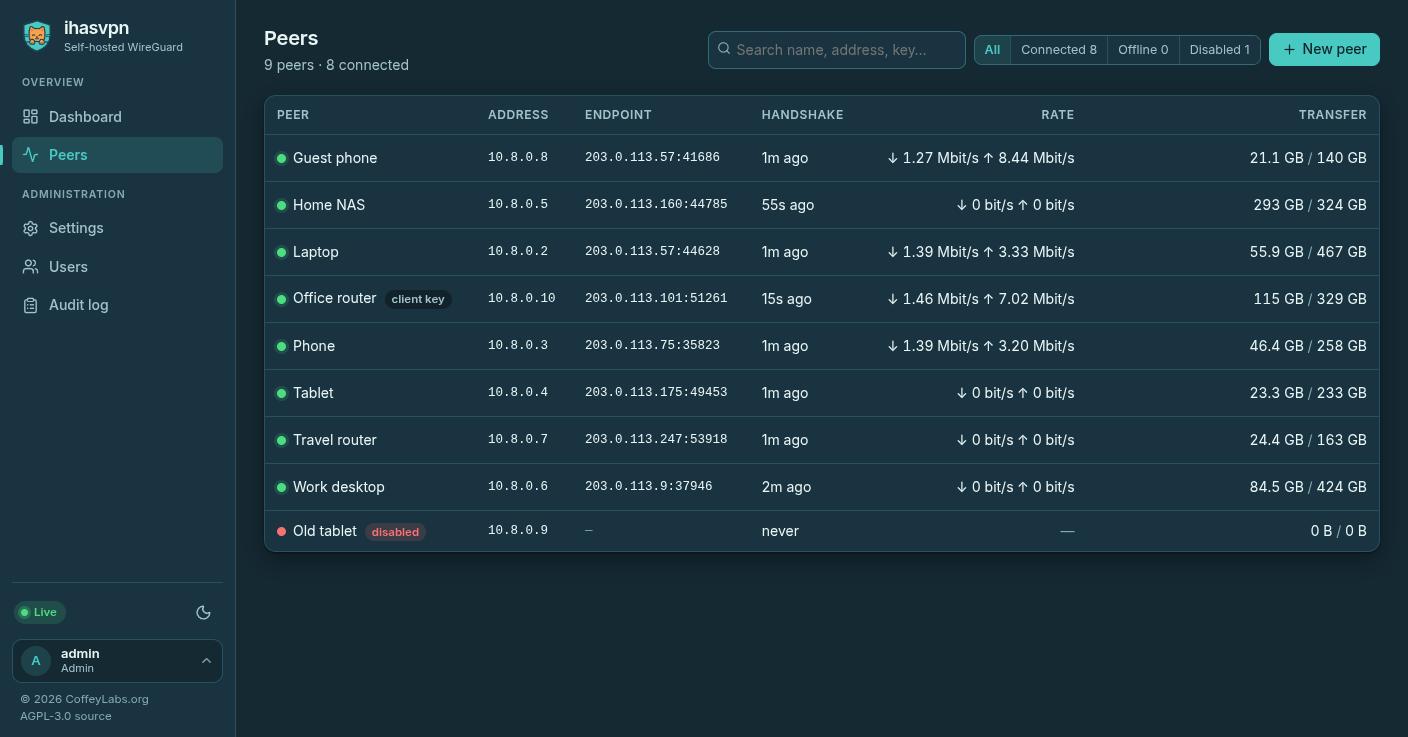Click the admin avatar letter A
This screenshot has width=1408, height=737.
36,661
